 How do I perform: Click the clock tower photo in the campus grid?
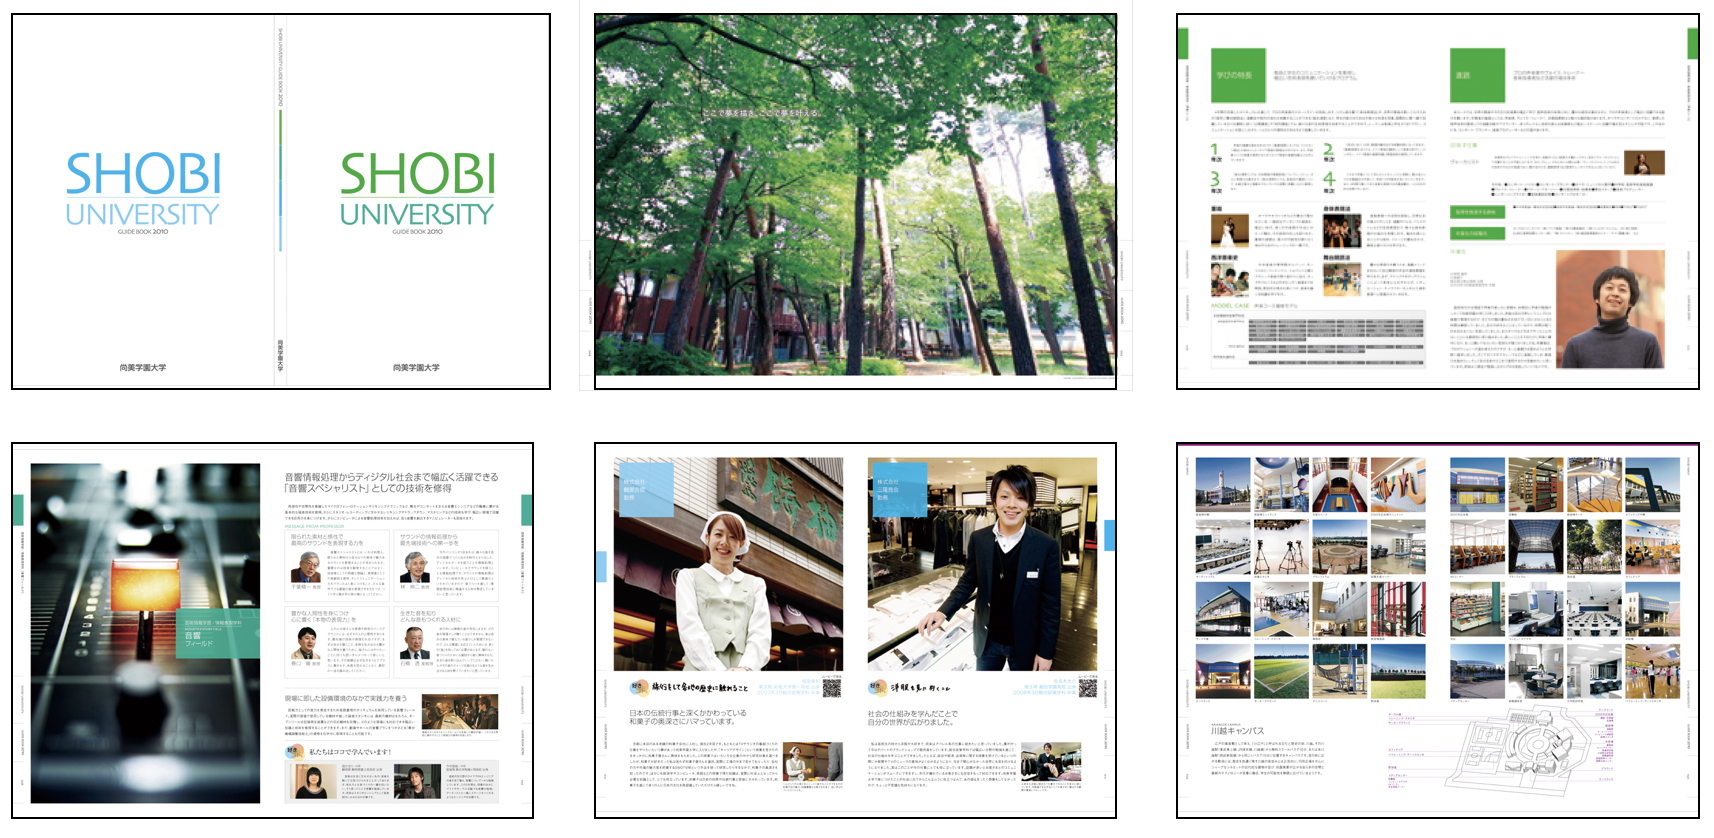click(x=1222, y=485)
